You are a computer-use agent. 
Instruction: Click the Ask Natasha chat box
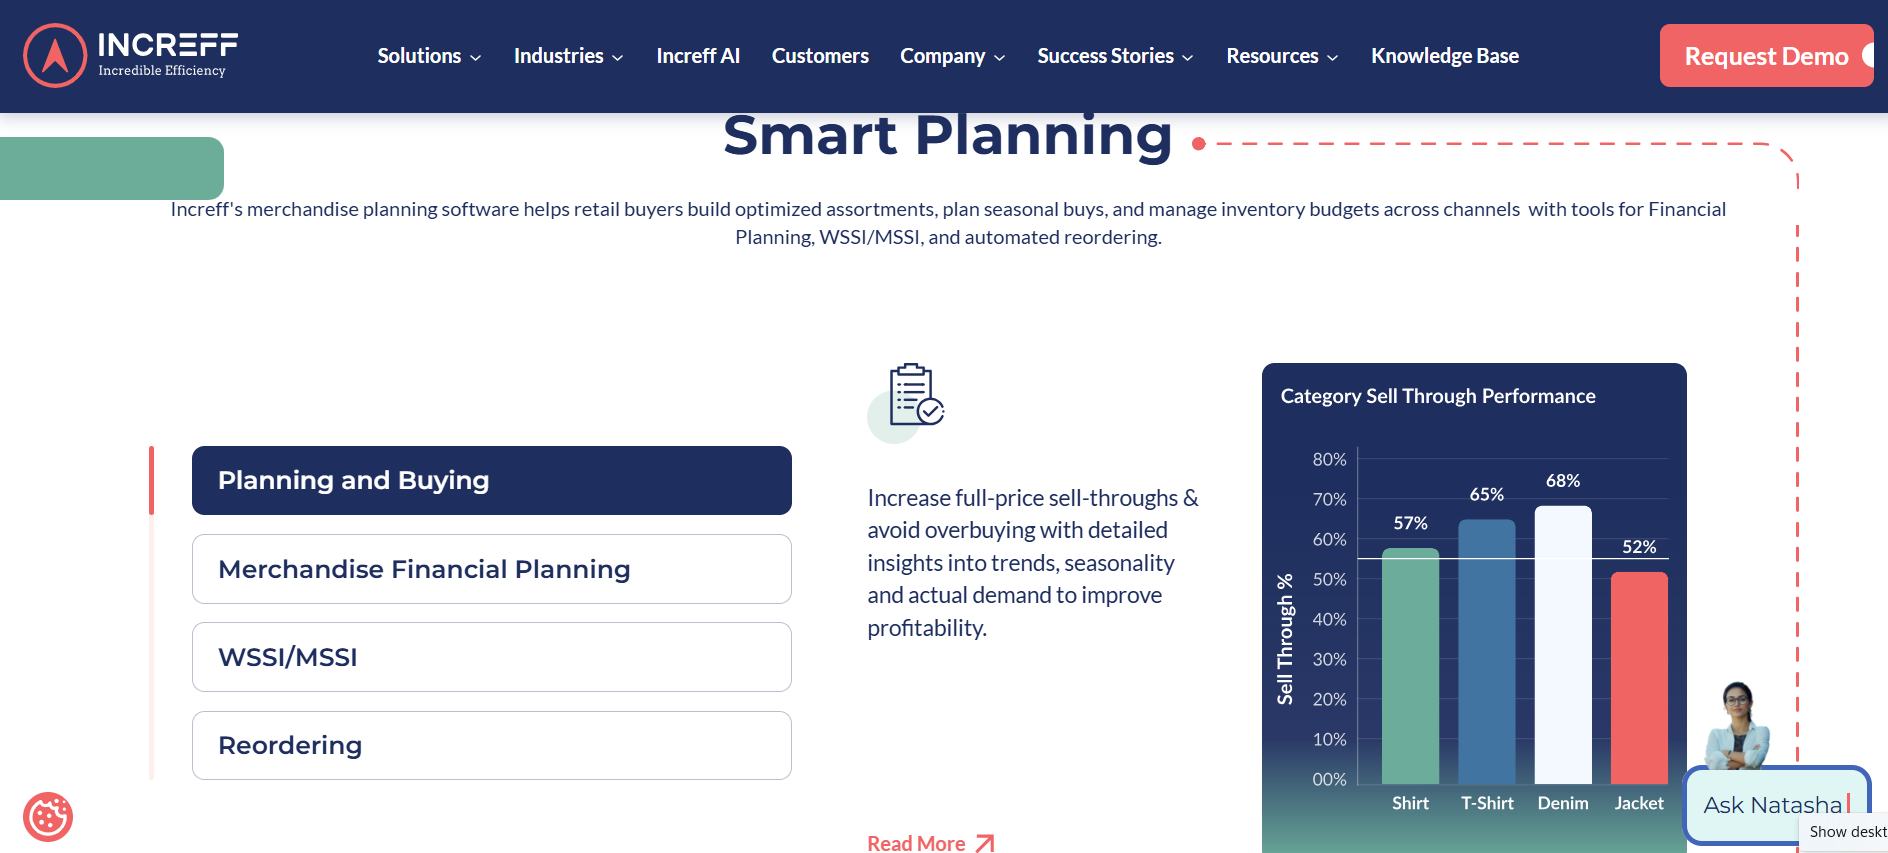(x=1770, y=804)
